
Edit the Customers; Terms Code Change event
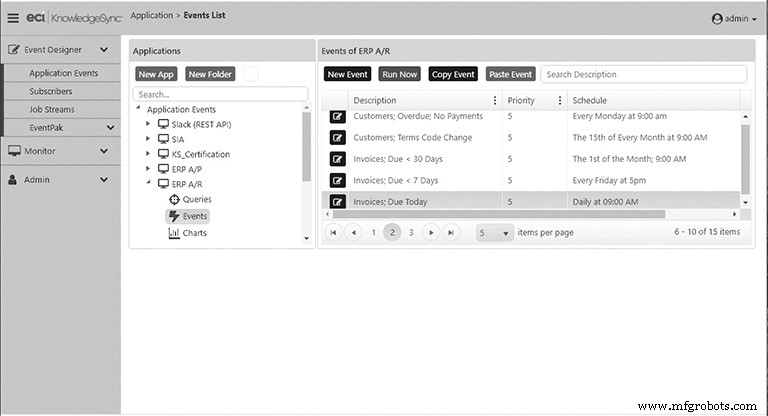(337, 138)
